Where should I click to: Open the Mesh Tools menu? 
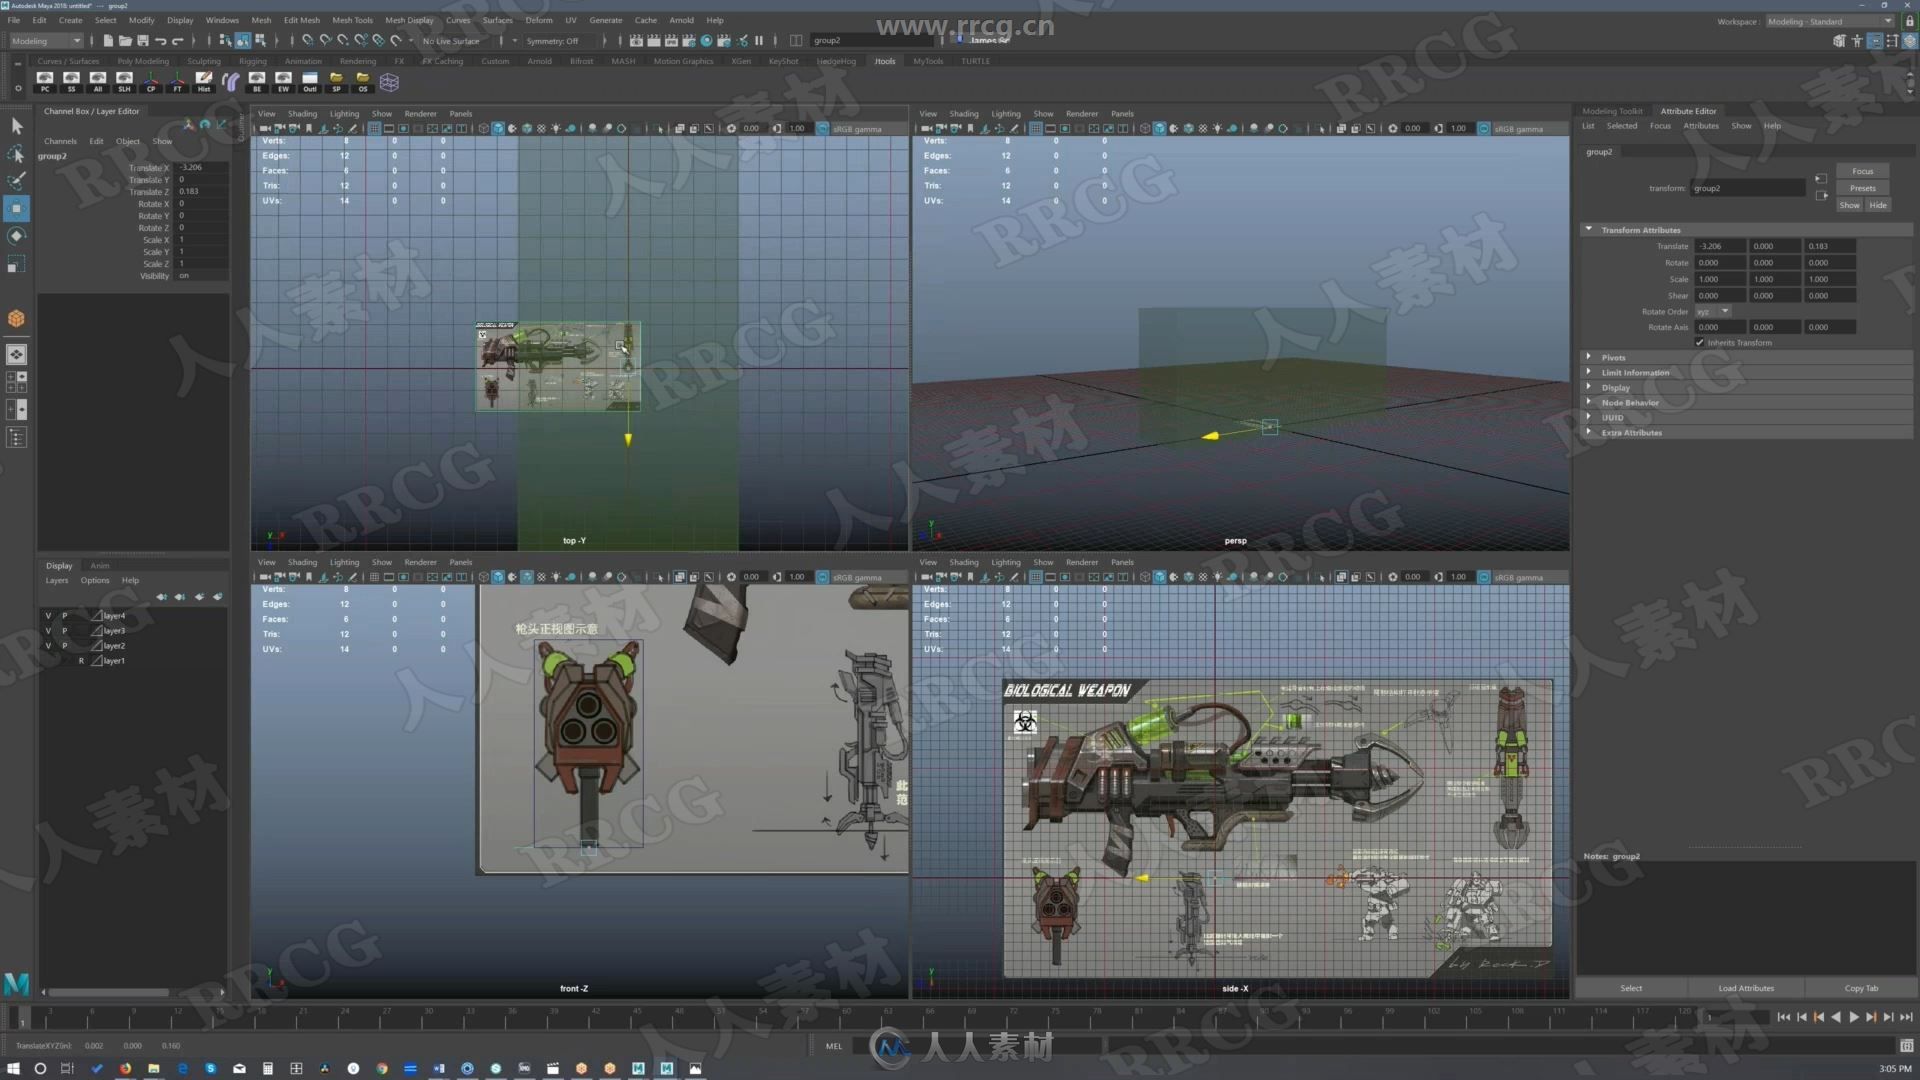352,20
